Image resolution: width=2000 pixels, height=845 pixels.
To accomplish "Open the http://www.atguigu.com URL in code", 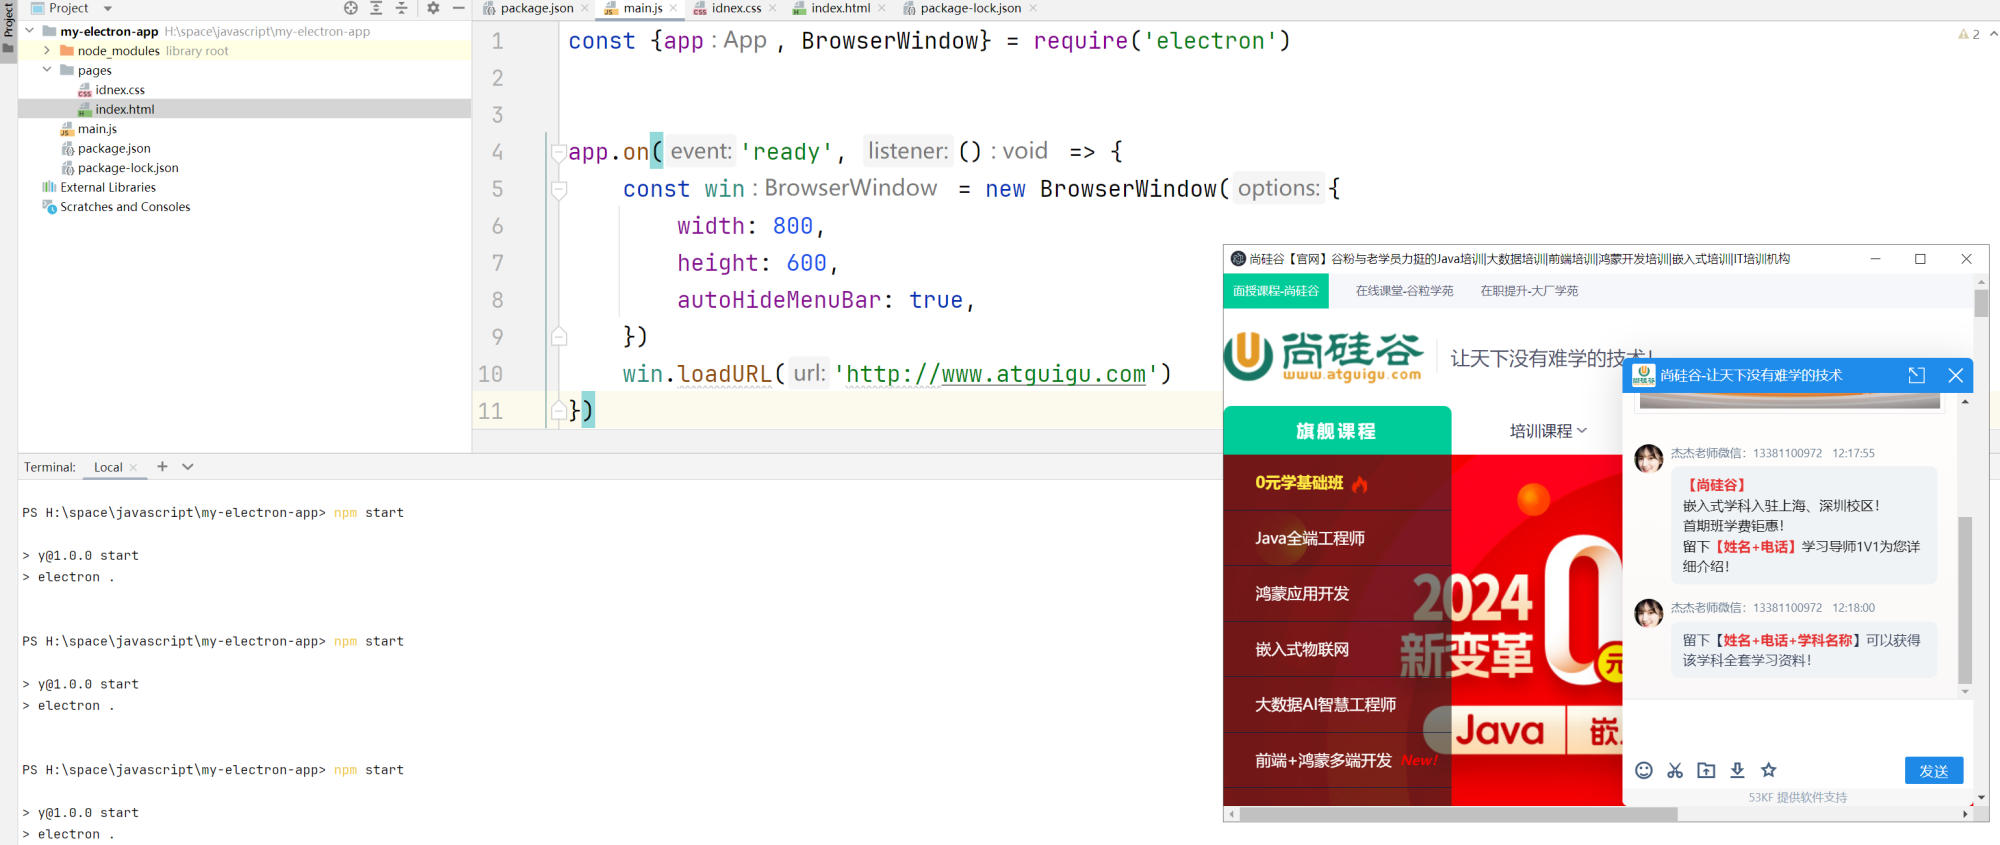I will [996, 374].
